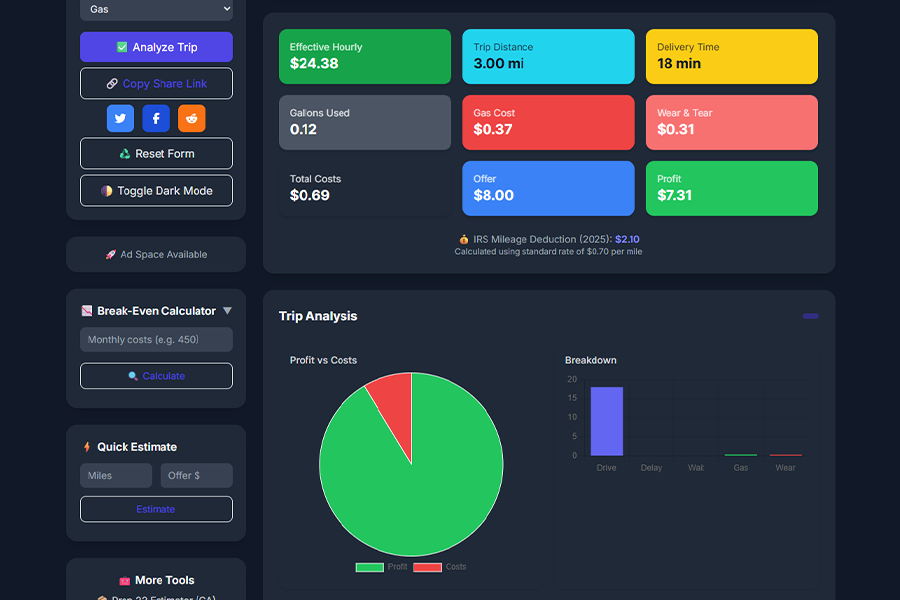Open the Gas fuel type dropdown
The image size is (900, 600).
pos(156,9)
